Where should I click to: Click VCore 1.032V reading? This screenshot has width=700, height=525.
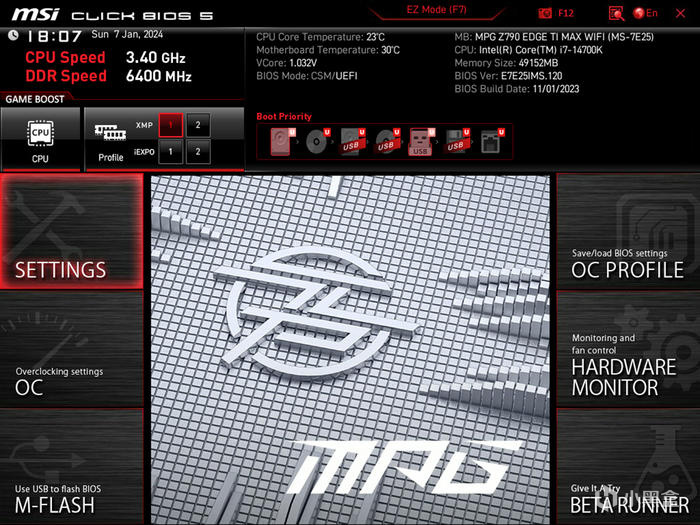click(287, 63)
